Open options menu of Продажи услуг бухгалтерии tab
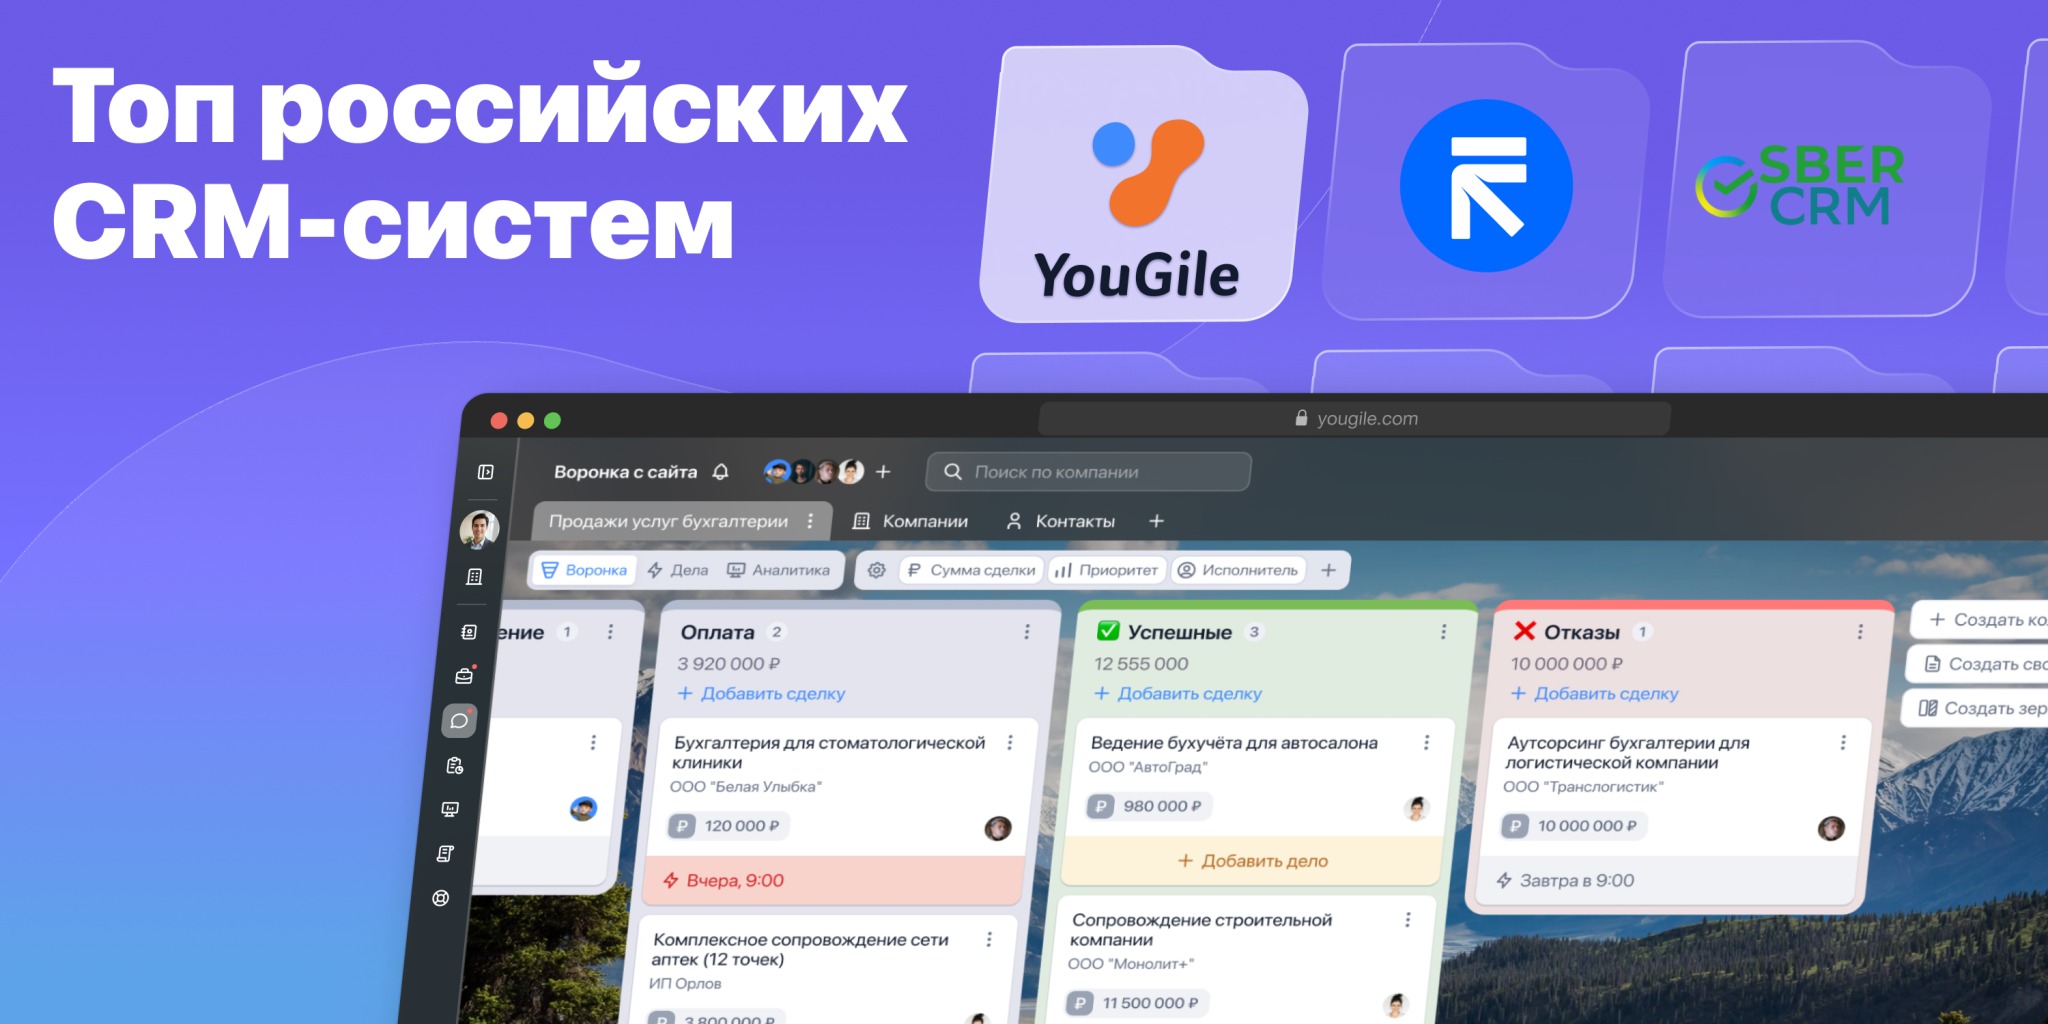The image size is (2048, 1024). (x=810, y=521)
